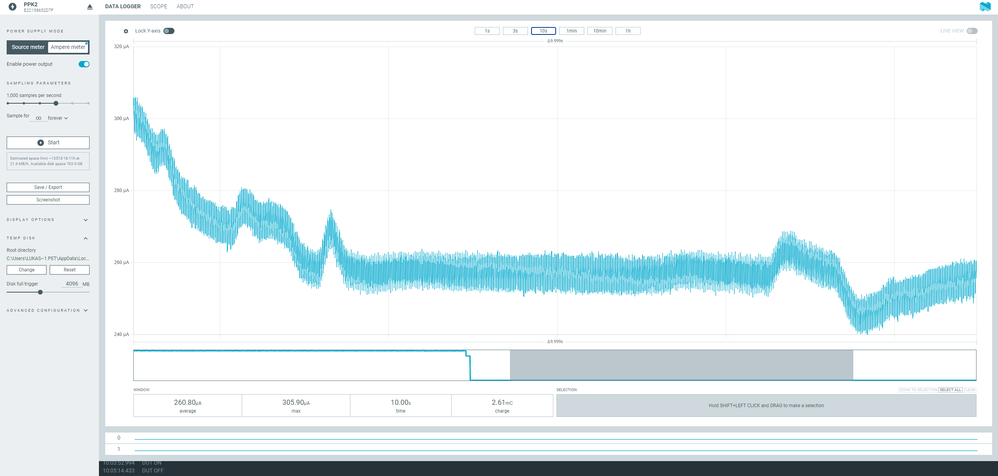Click the digital channel 0 row
Screen dimensions: 998x476
[551, 438]
